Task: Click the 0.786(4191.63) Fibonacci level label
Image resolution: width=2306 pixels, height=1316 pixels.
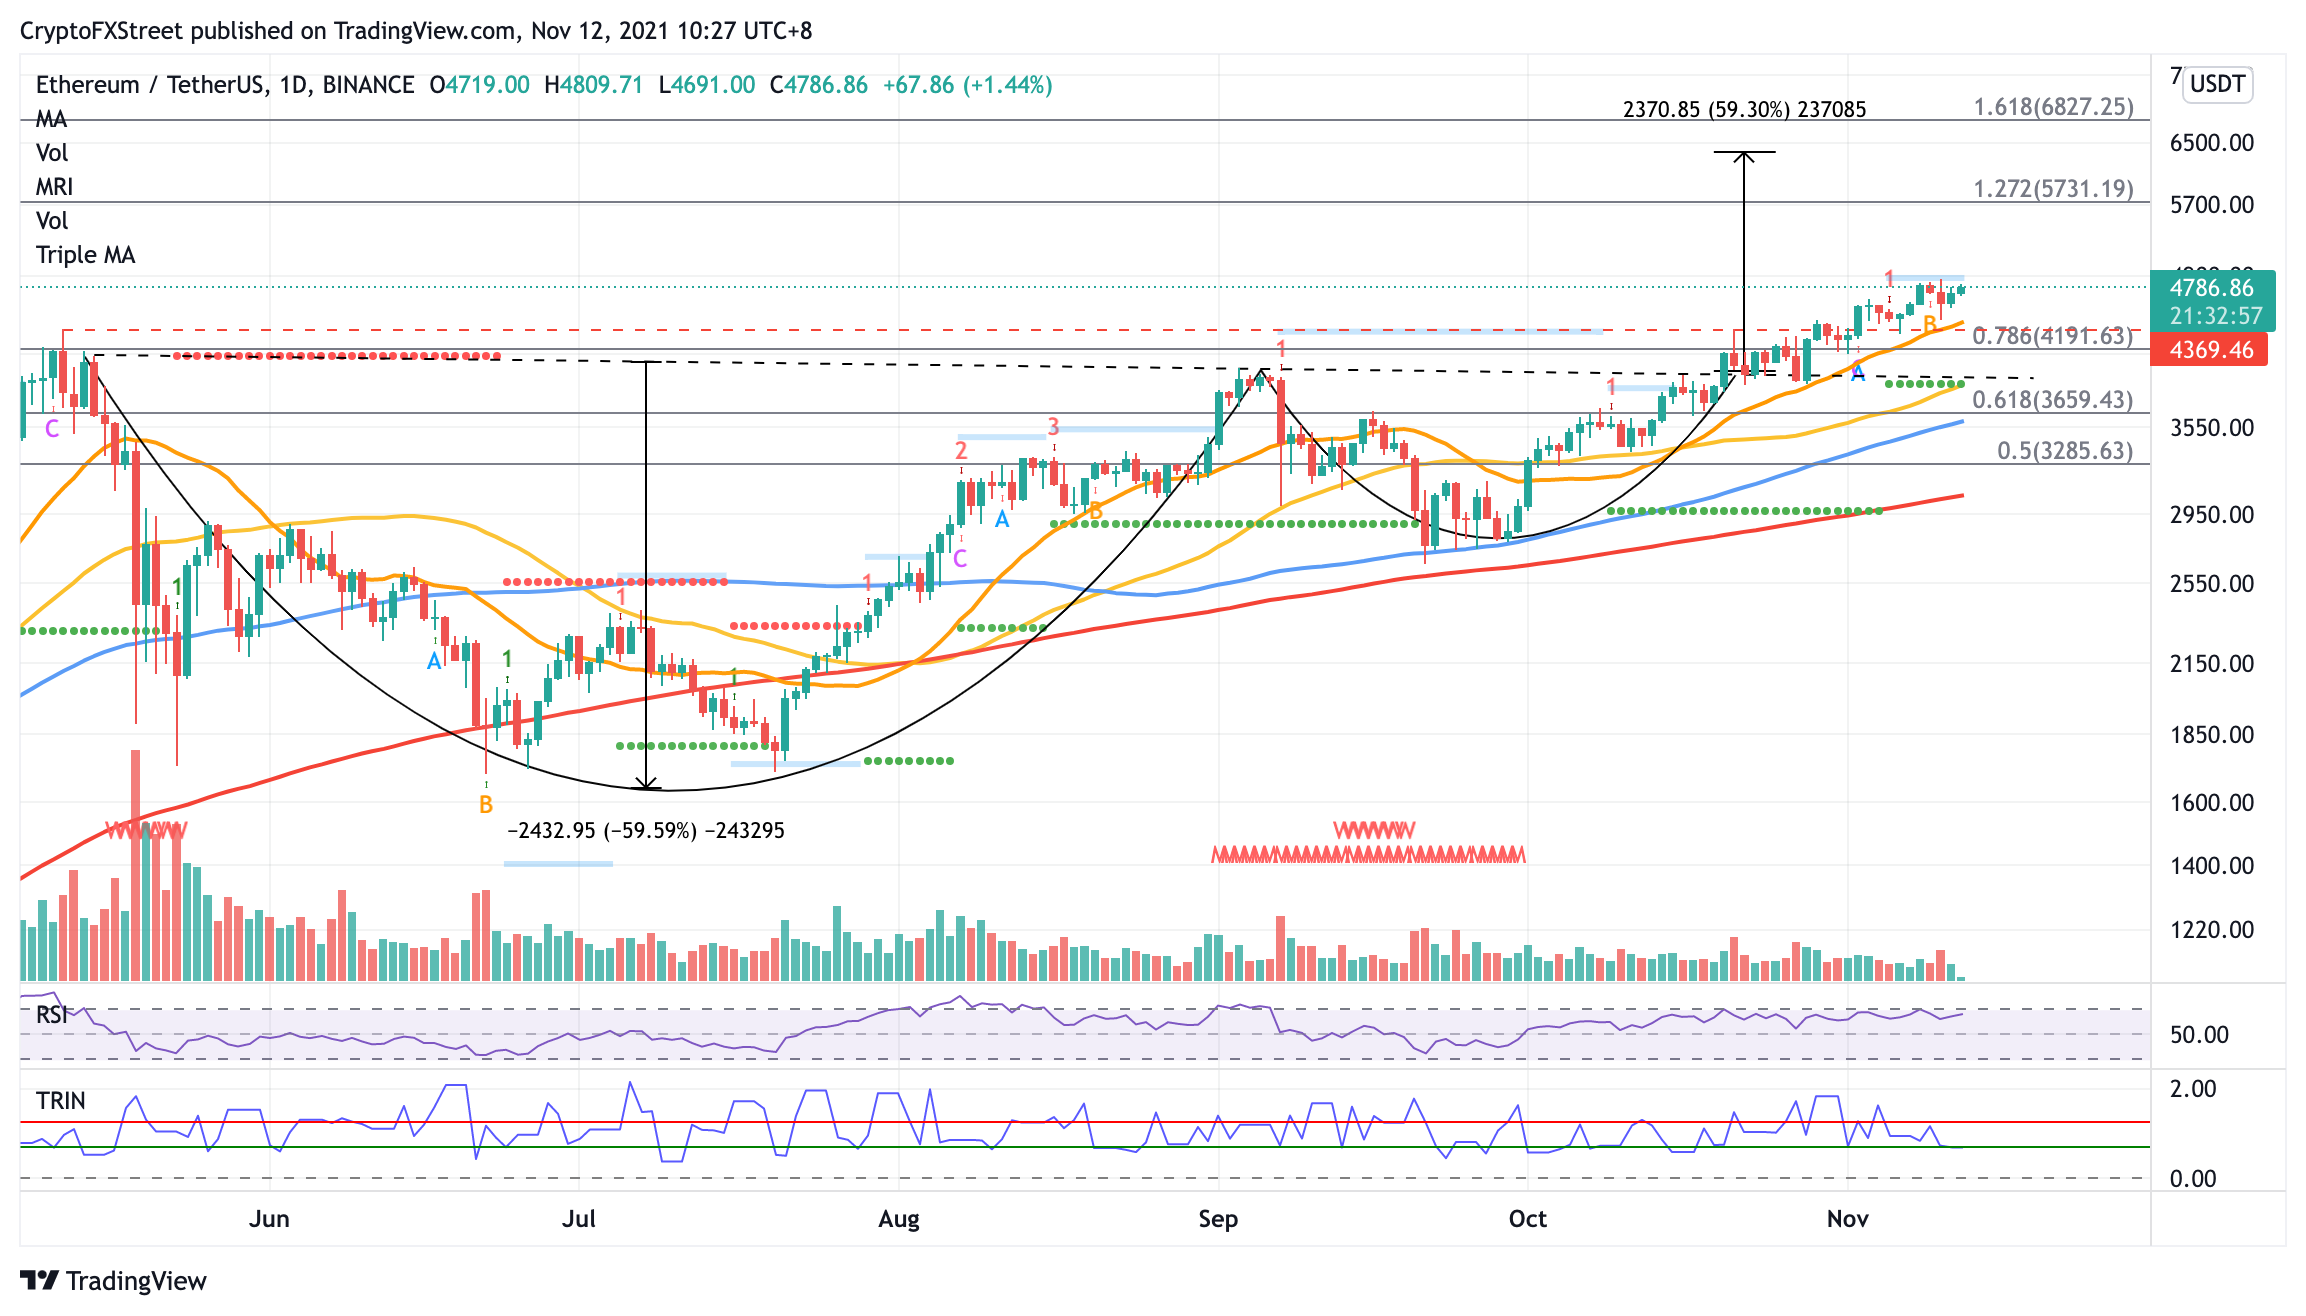Action: click(2053, 336)
